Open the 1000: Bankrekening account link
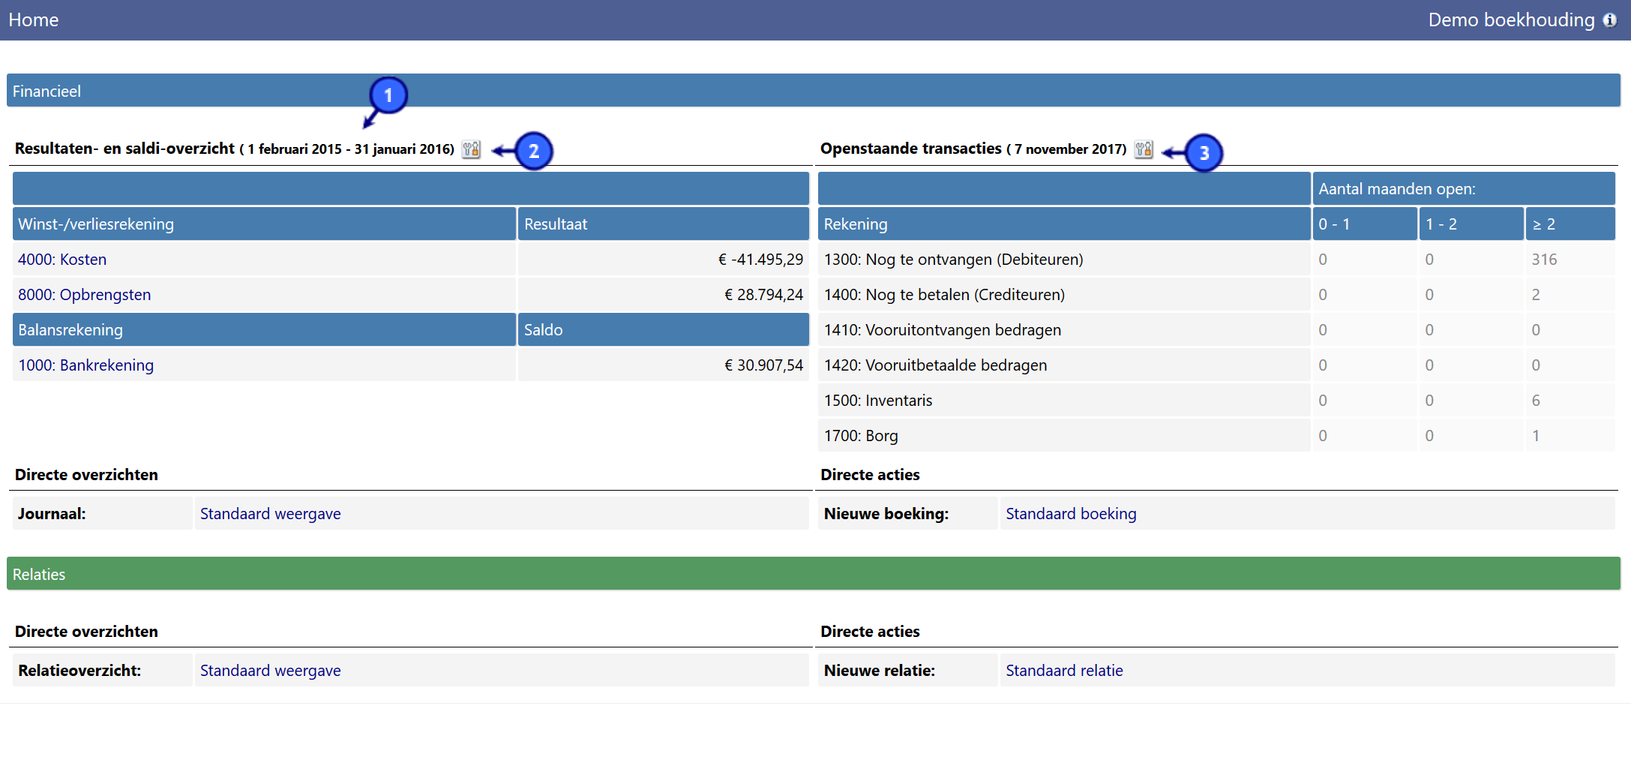This screenshot has width=1631, height=772. (x=86, y=365)
